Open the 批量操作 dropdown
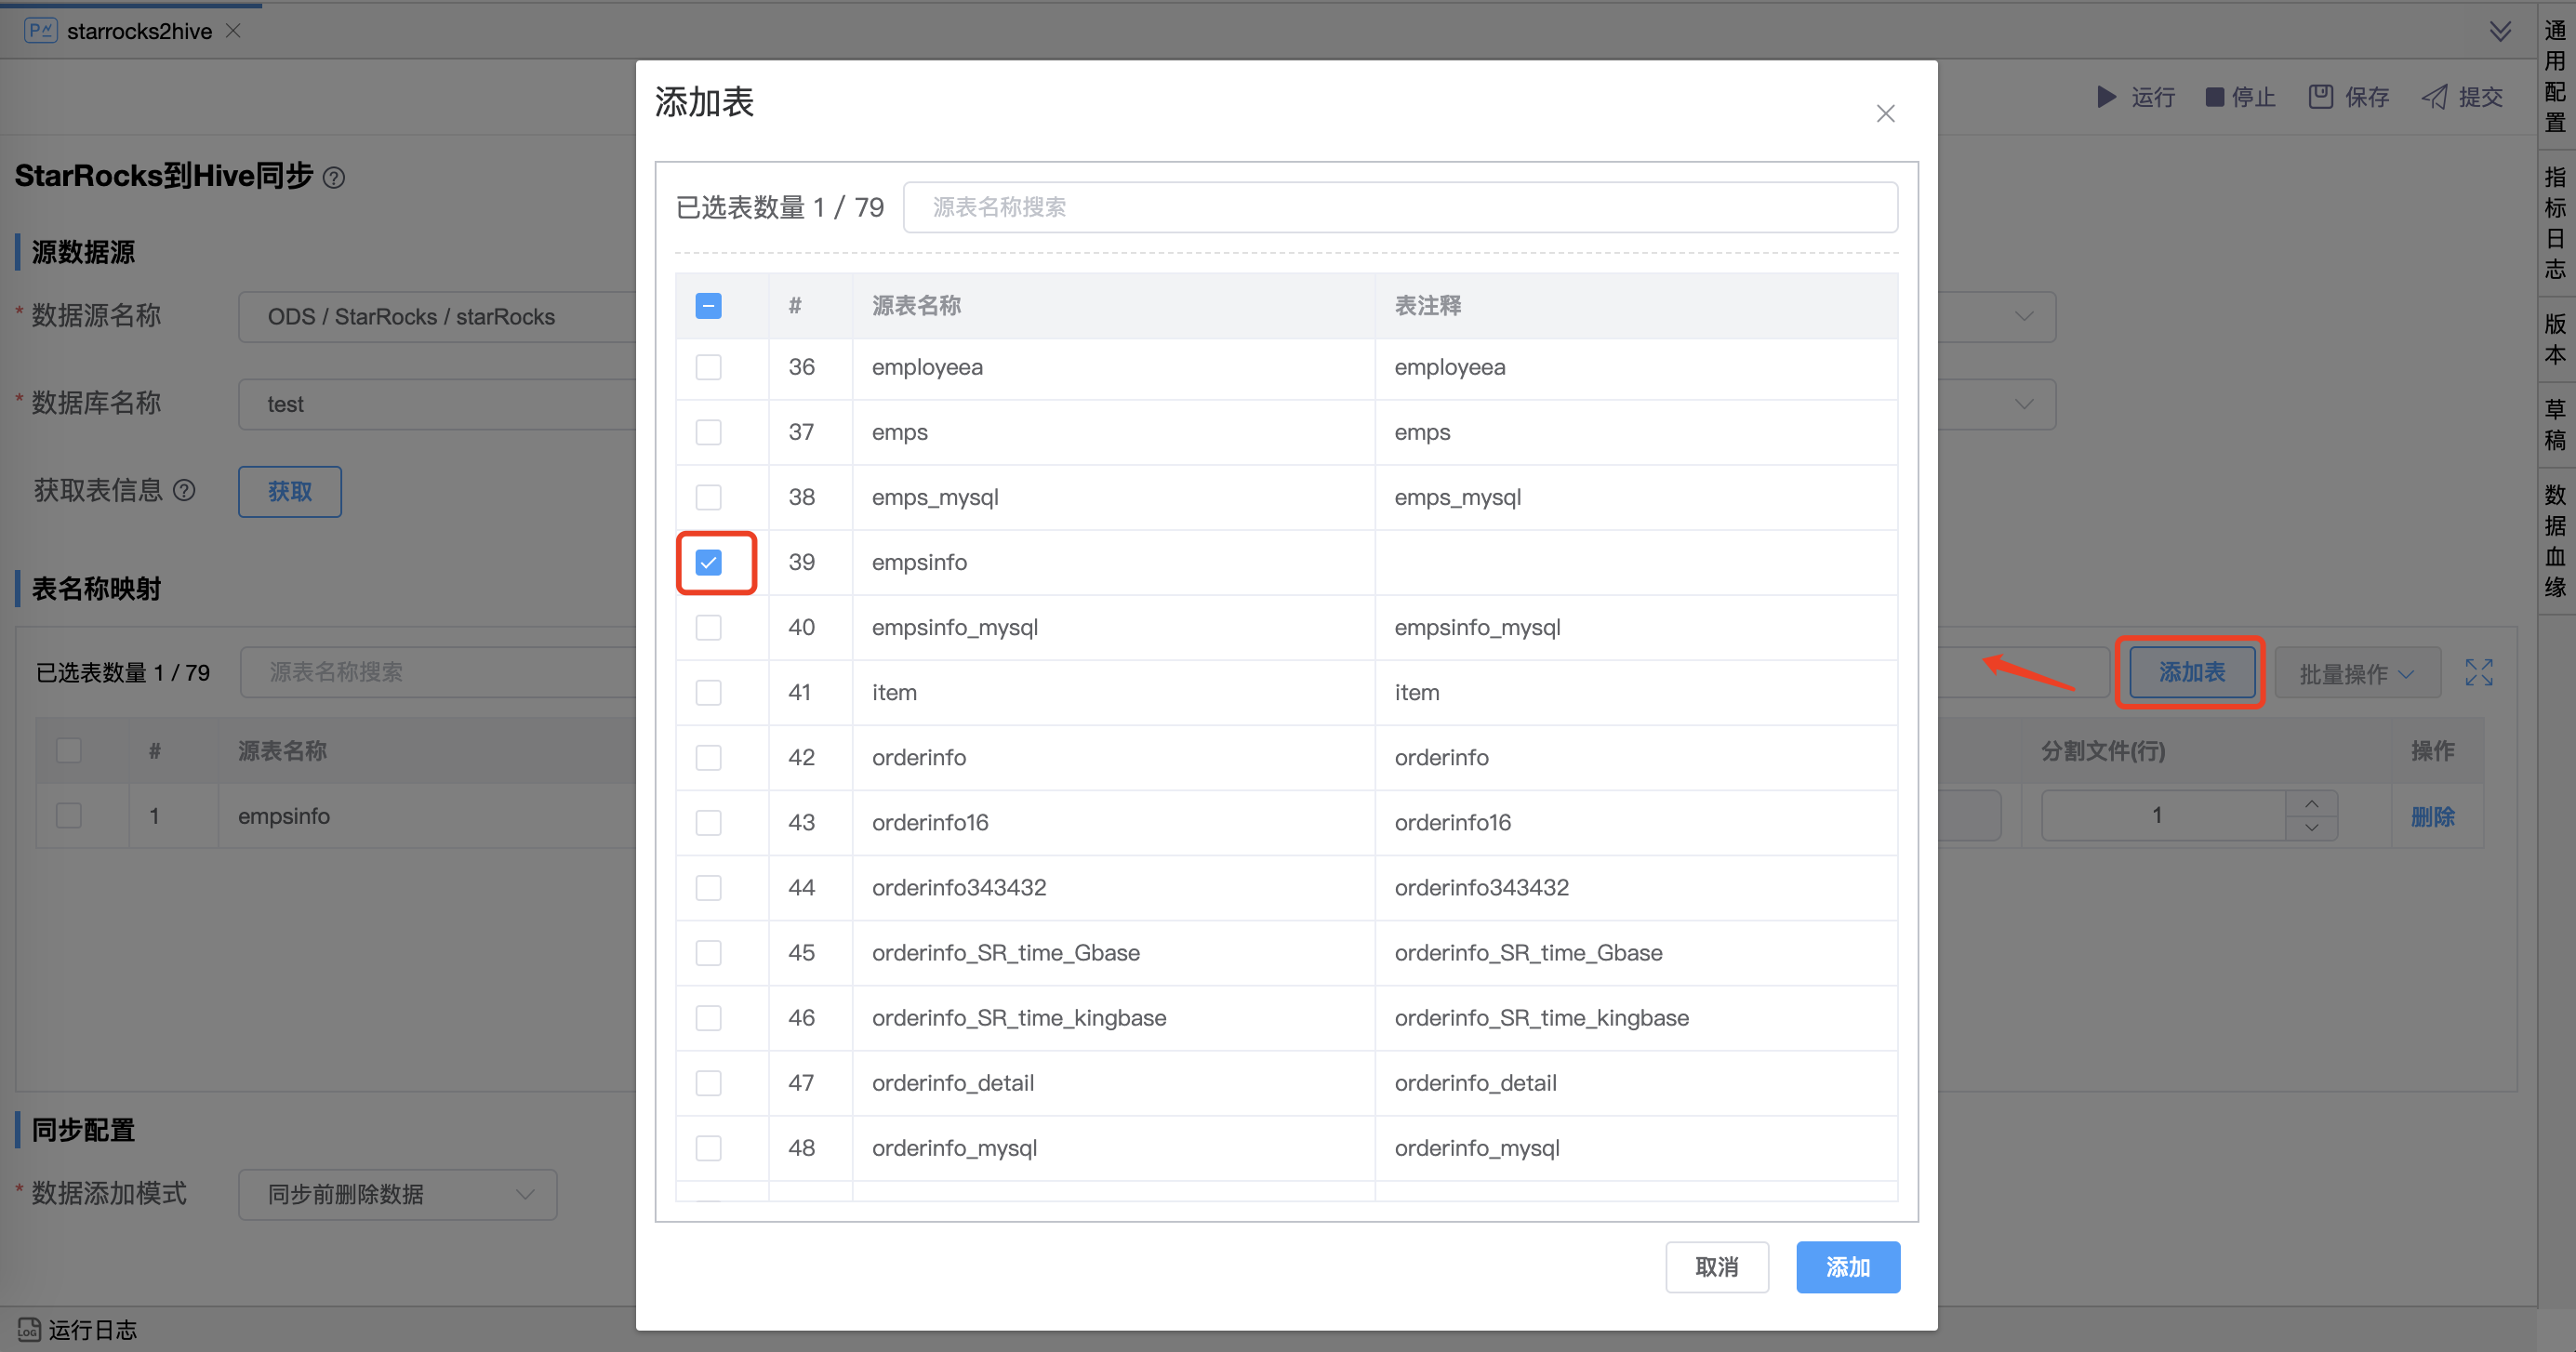 point(2356,674)
